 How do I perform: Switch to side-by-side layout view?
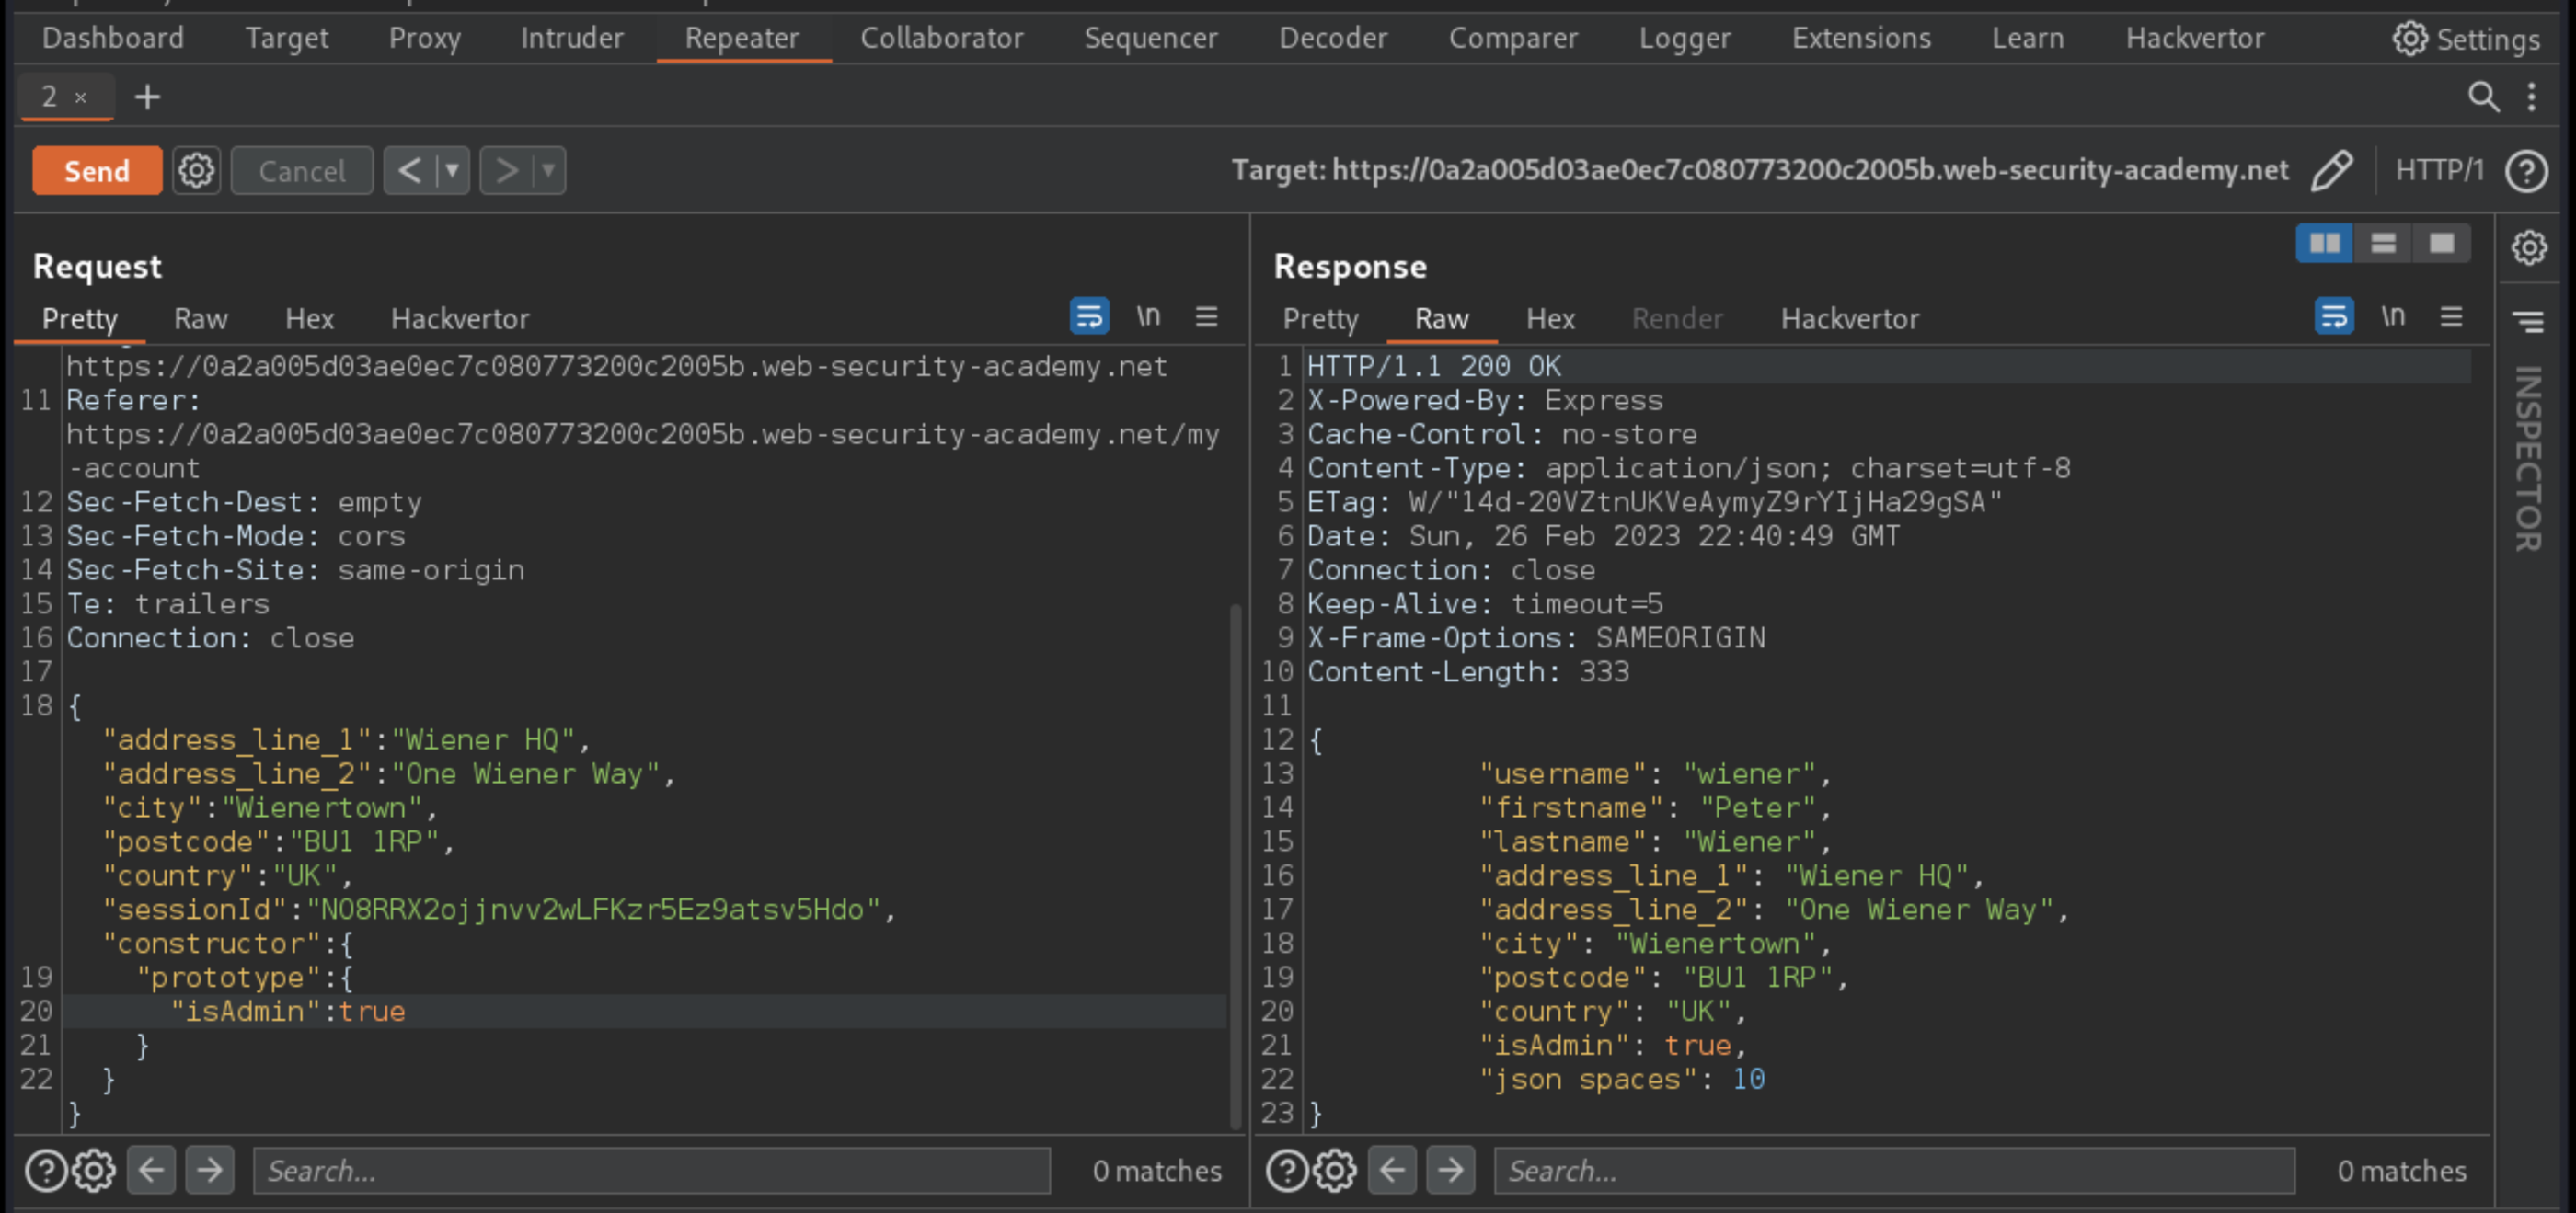pos(2324,244)
